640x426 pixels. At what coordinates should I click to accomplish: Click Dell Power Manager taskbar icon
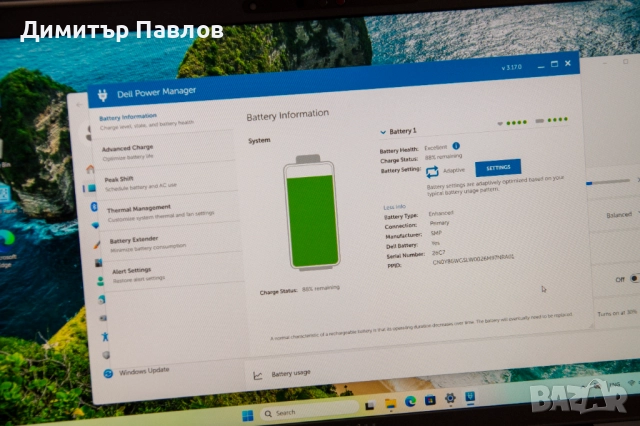[x=470, y=397]
